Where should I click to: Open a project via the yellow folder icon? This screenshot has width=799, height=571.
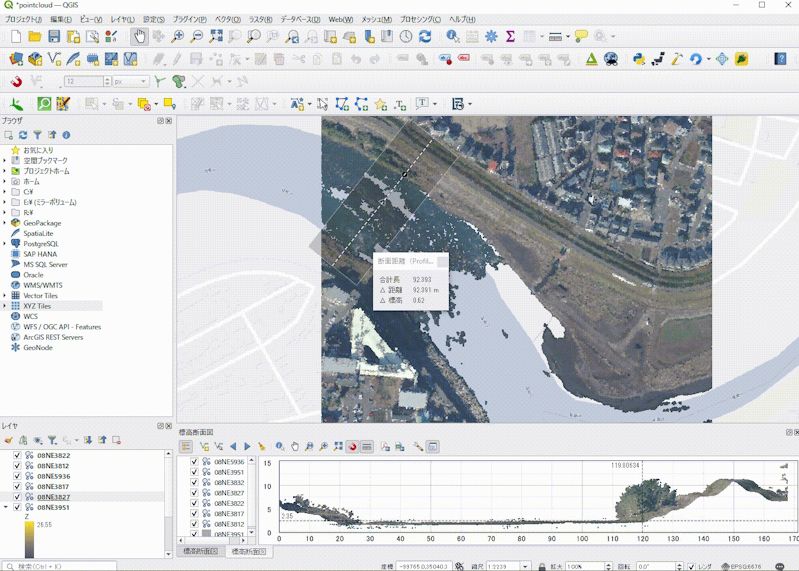point(35,36)
